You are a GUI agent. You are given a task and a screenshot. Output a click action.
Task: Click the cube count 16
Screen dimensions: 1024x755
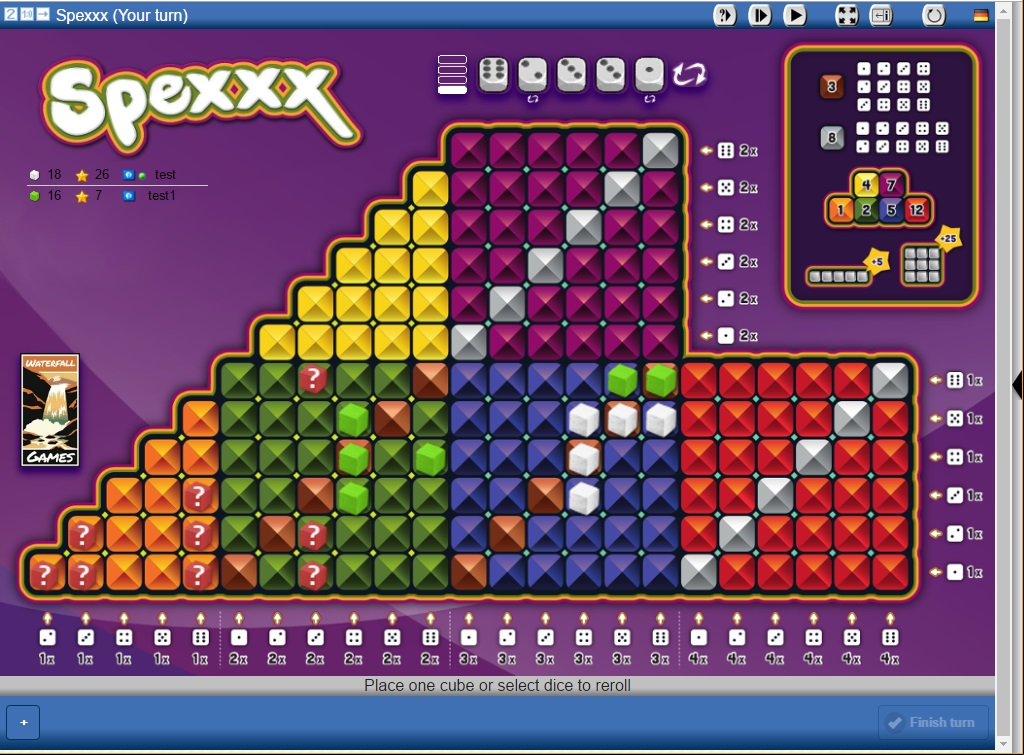pyautogui.click(x=54, y=195)
